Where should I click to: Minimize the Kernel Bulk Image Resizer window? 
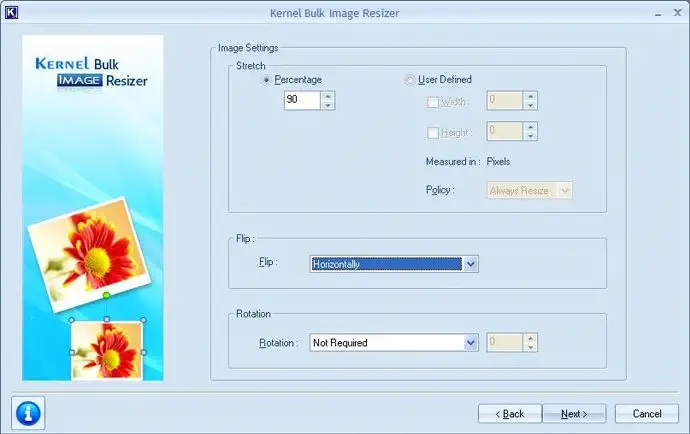coord(658,14)
